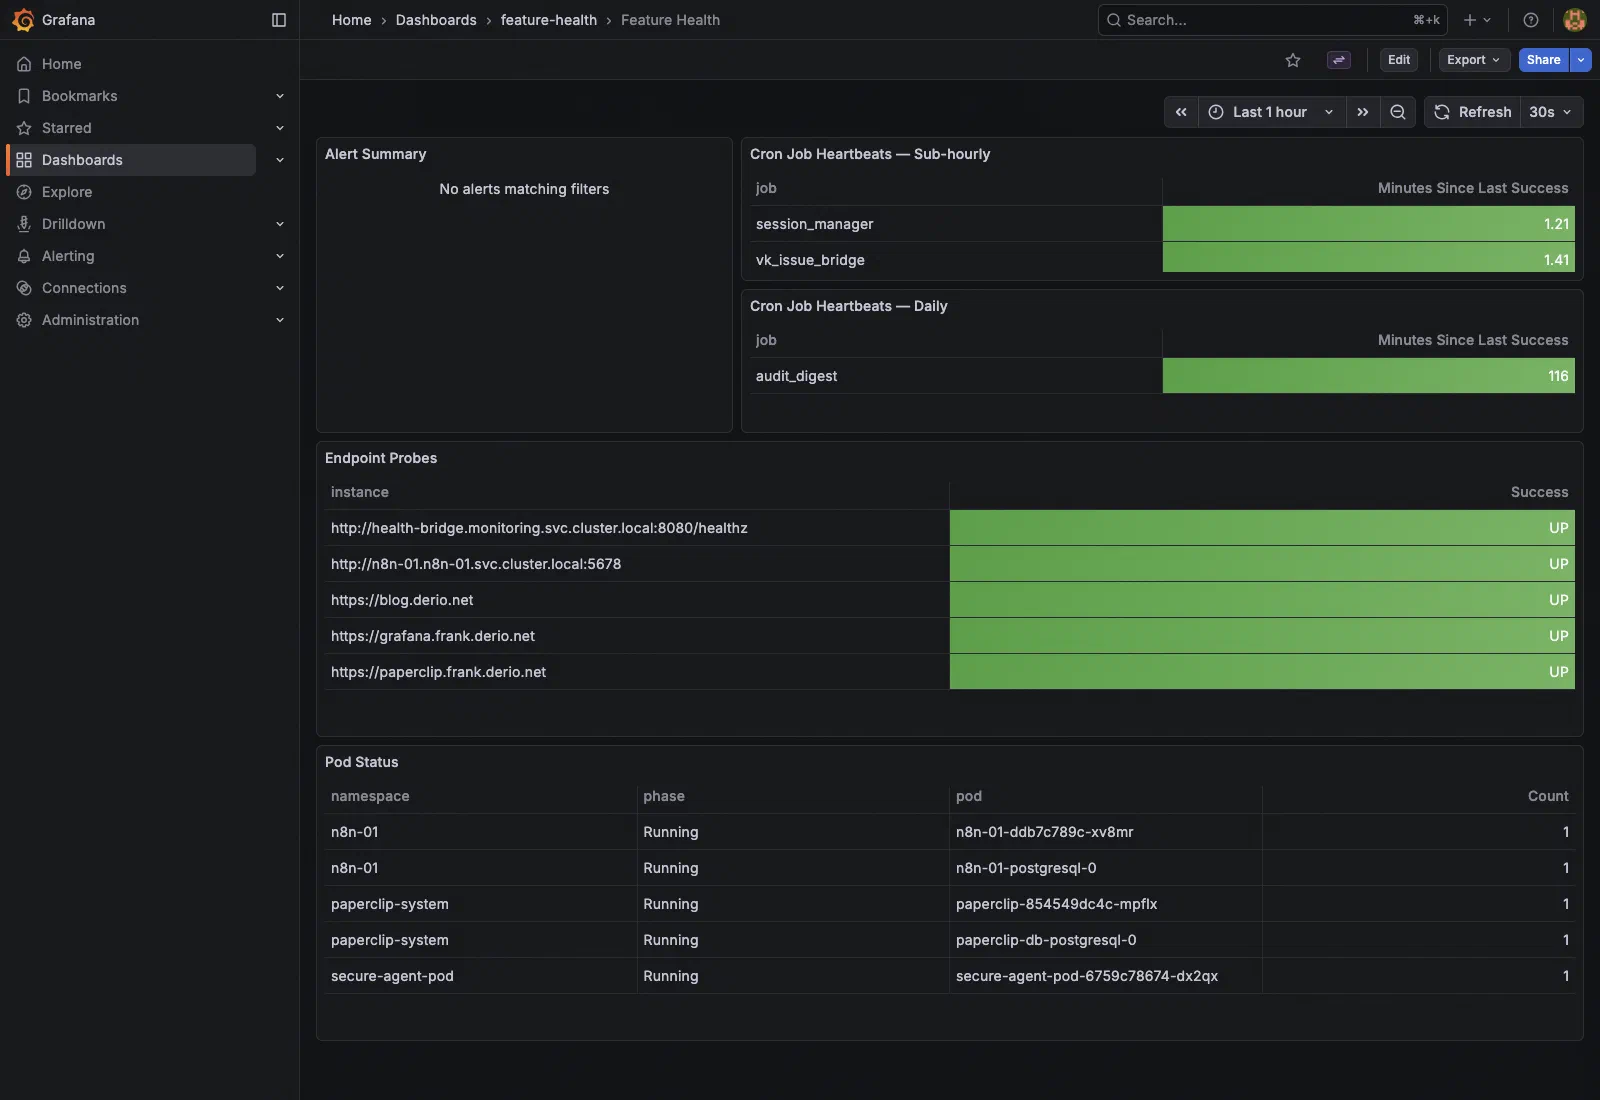Click the Dashboards grid icon in sidebar

tap(24, 160)
